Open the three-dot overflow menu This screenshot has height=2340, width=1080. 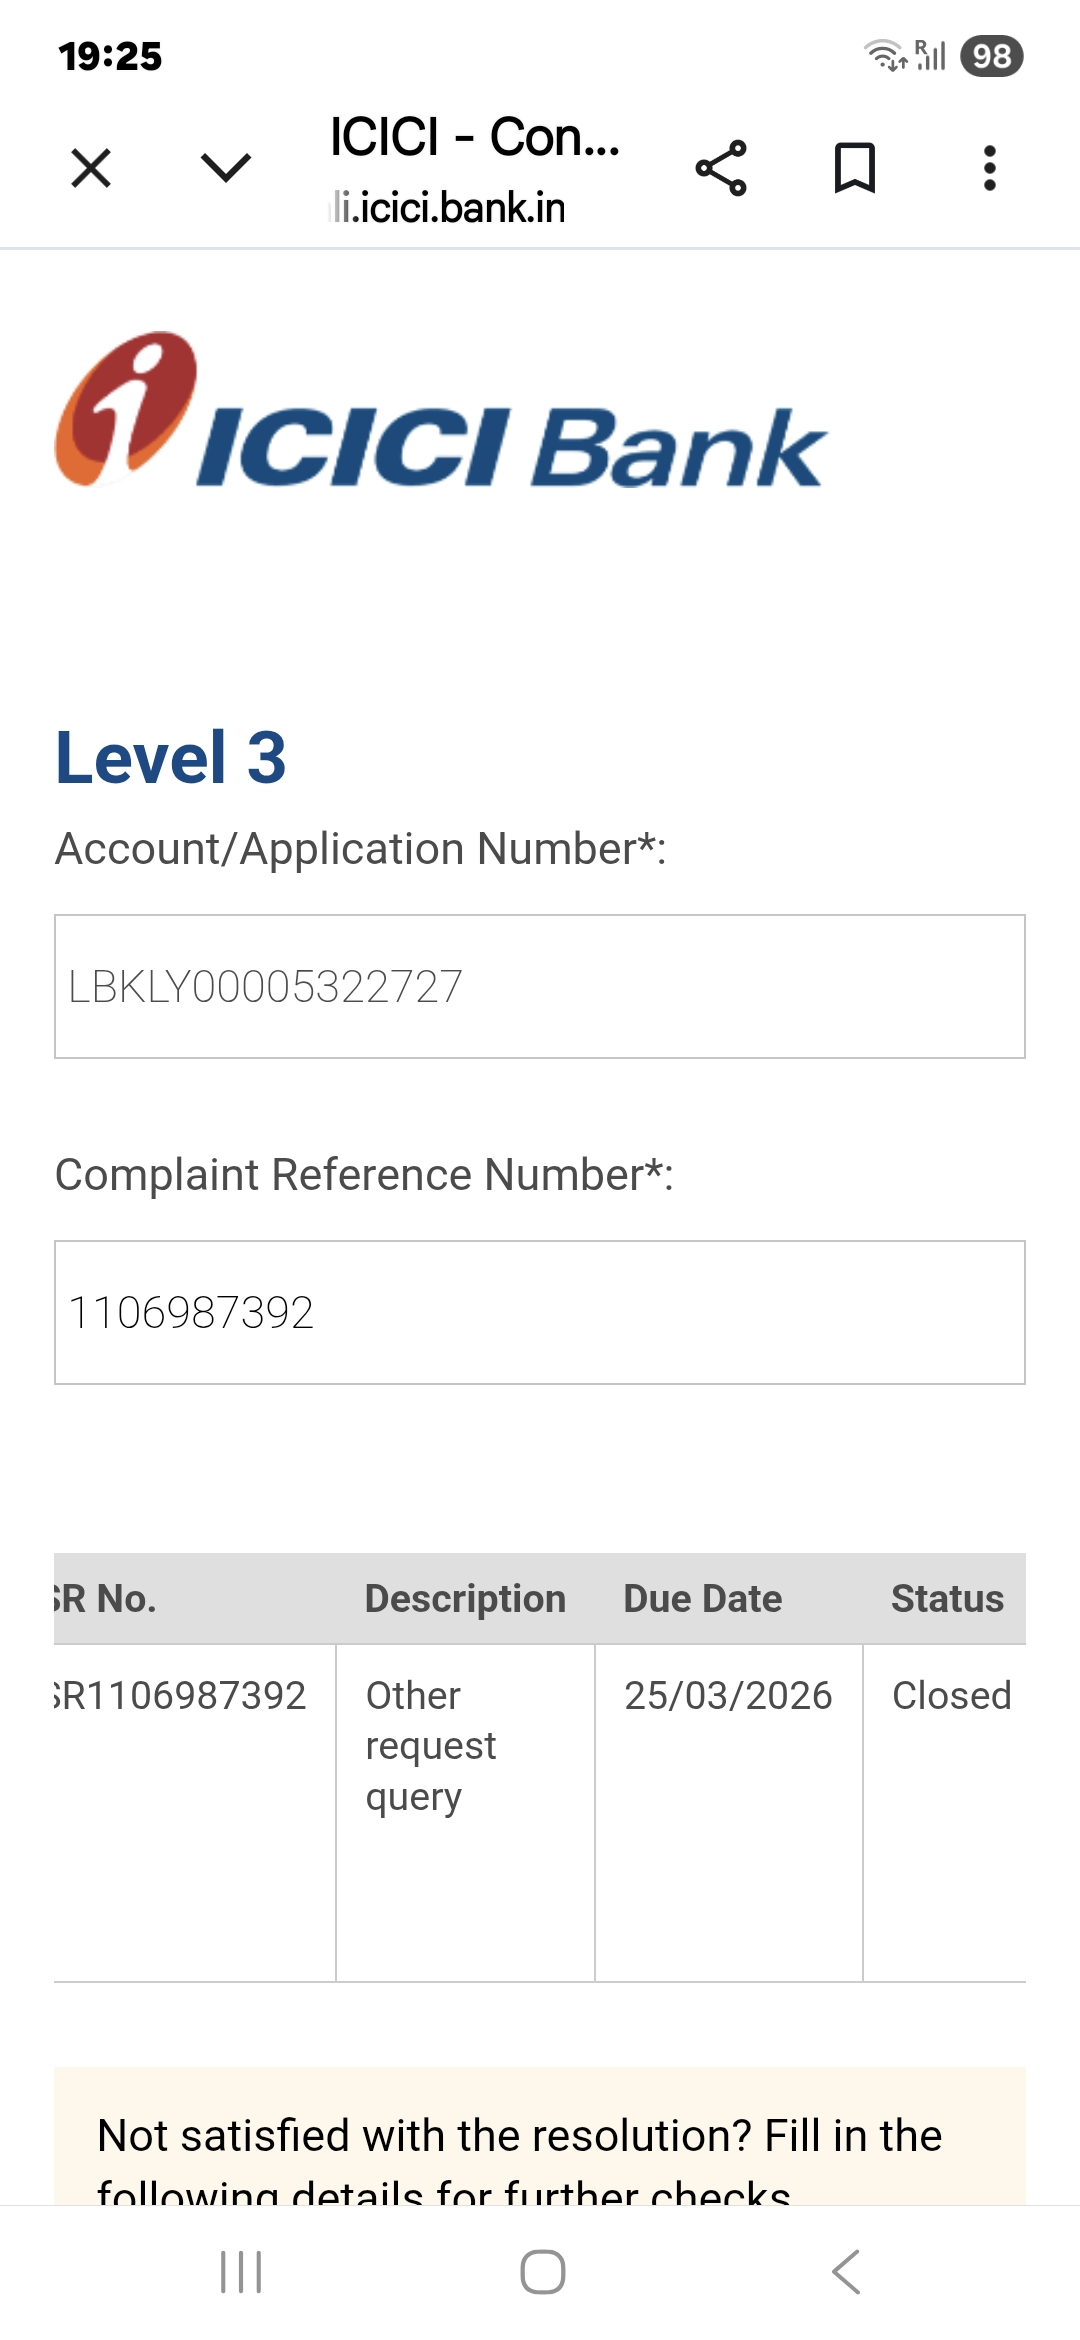(x=989, y=168)
